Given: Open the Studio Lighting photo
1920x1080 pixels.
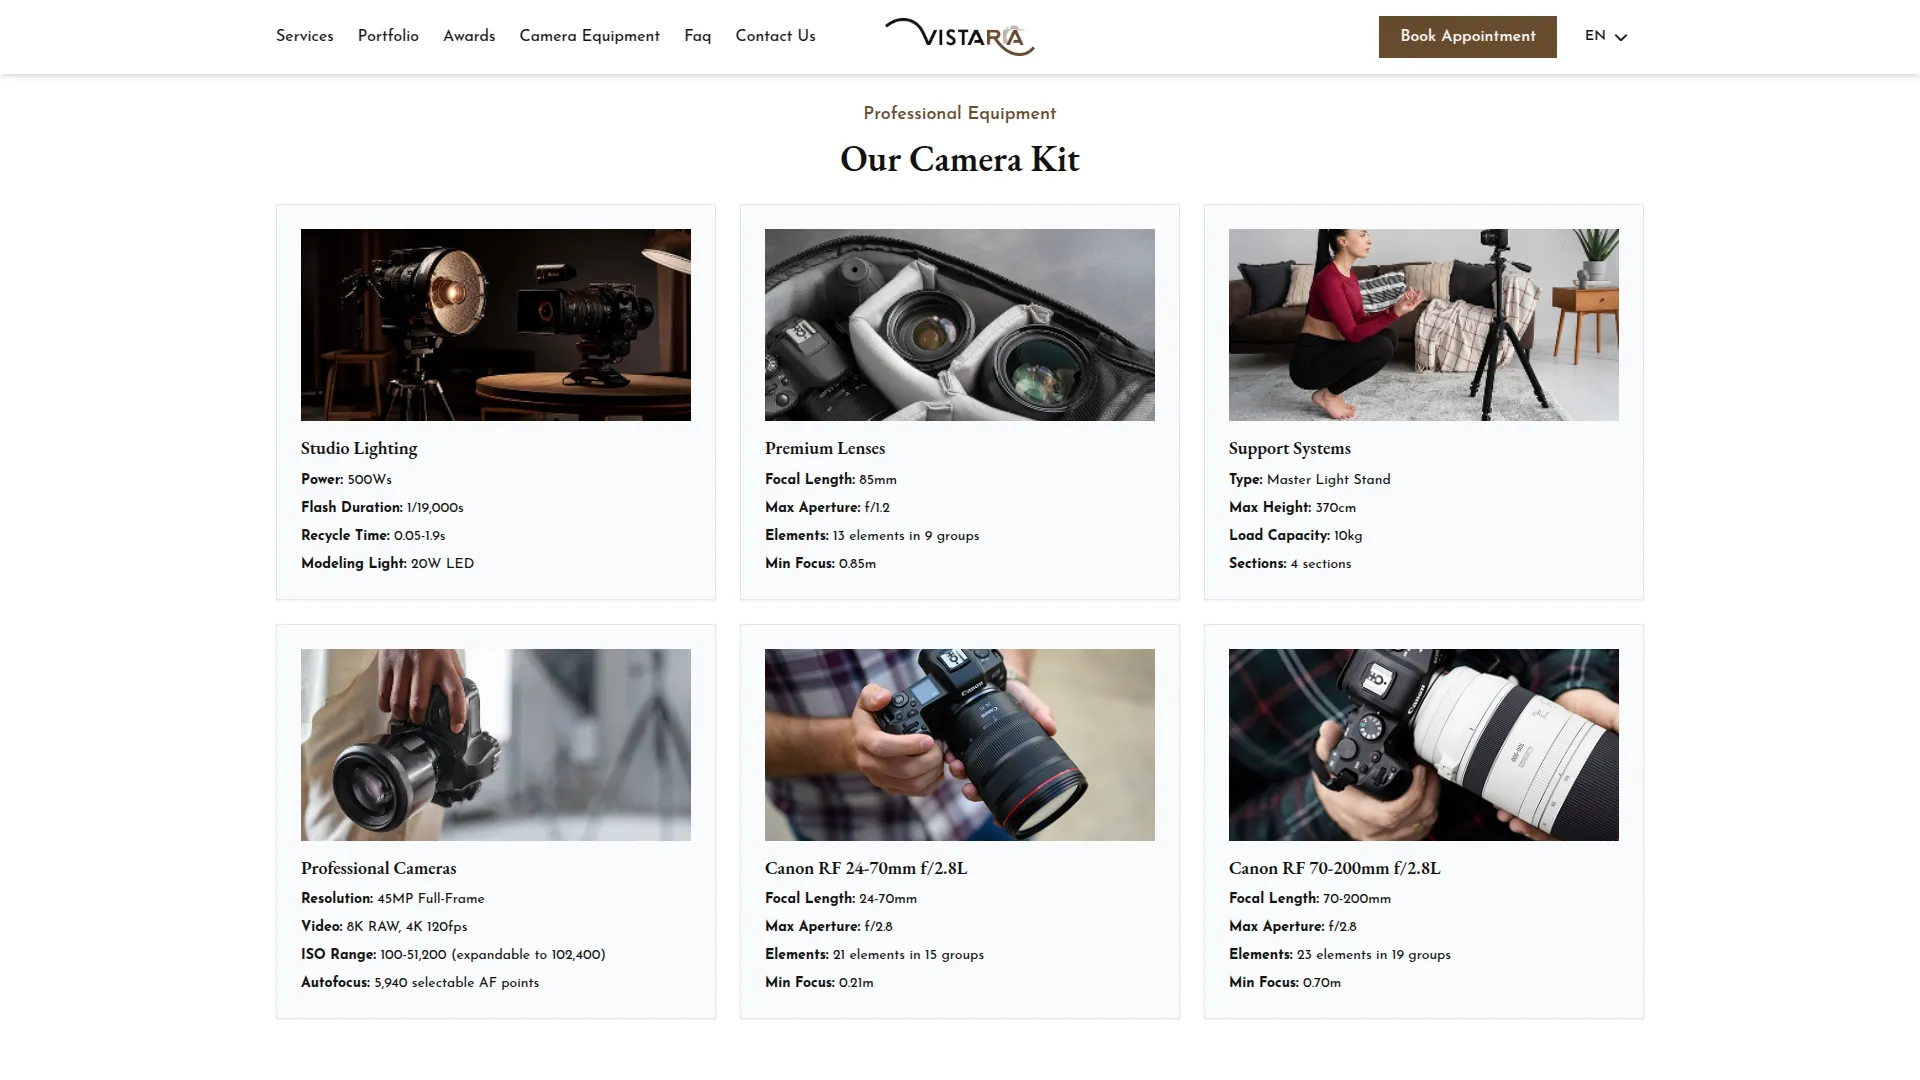Looking at the screenshot, I should 496,325.
